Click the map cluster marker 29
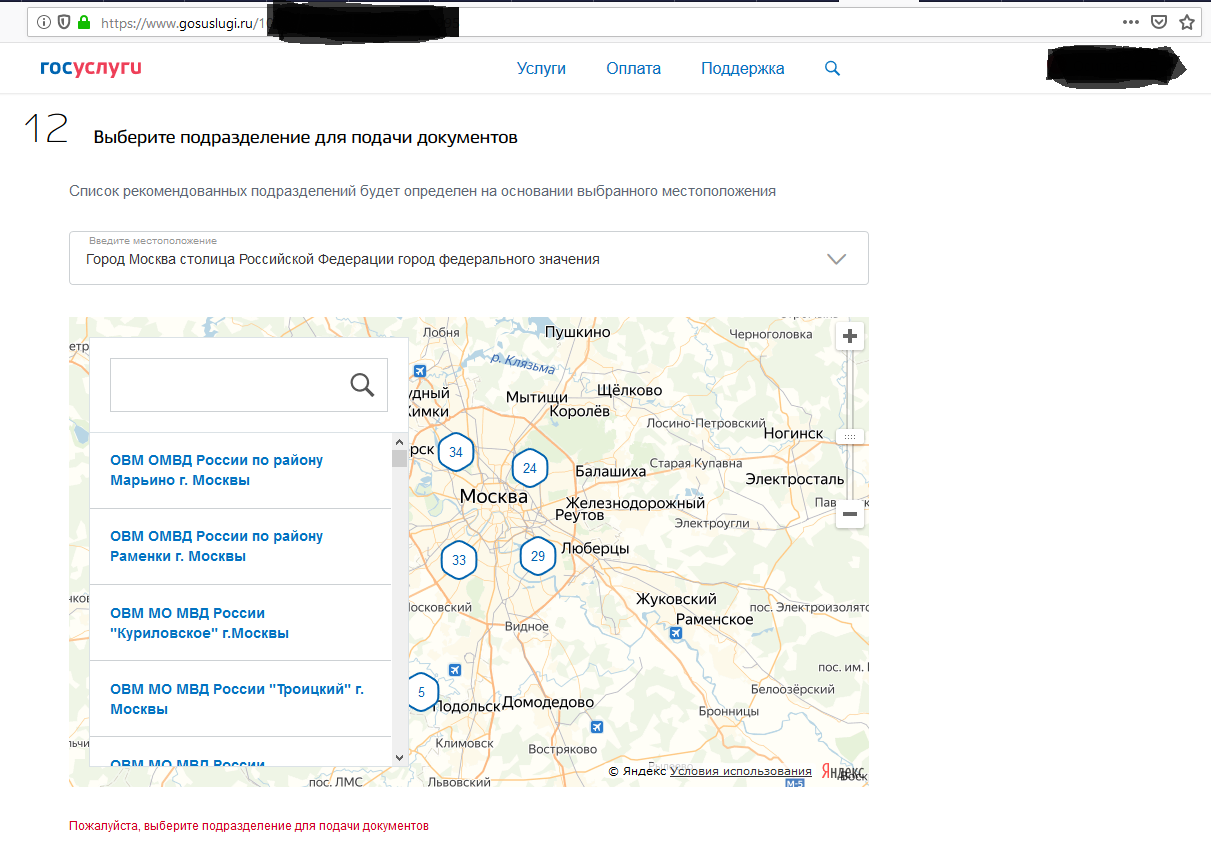This screenshot has width=1211, height=862. click(538, 556)
